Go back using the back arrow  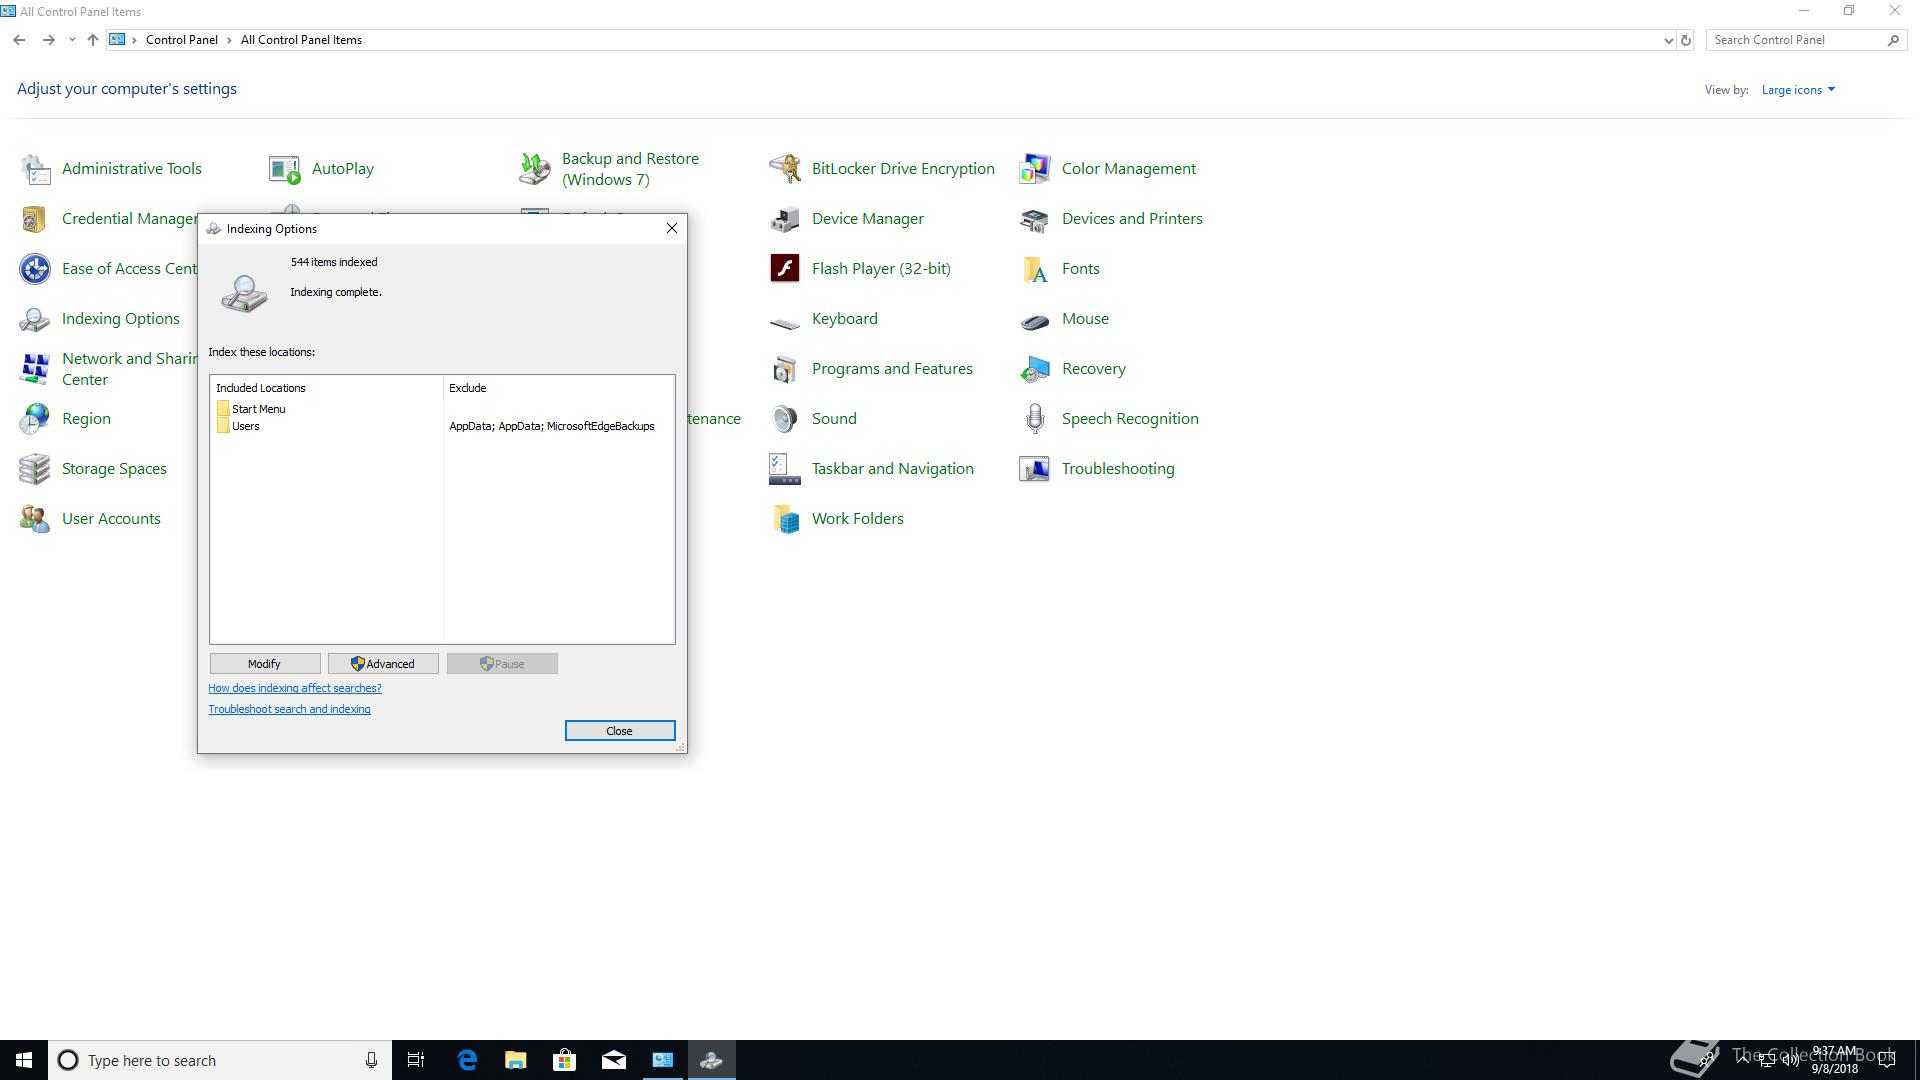click(19, 40)
